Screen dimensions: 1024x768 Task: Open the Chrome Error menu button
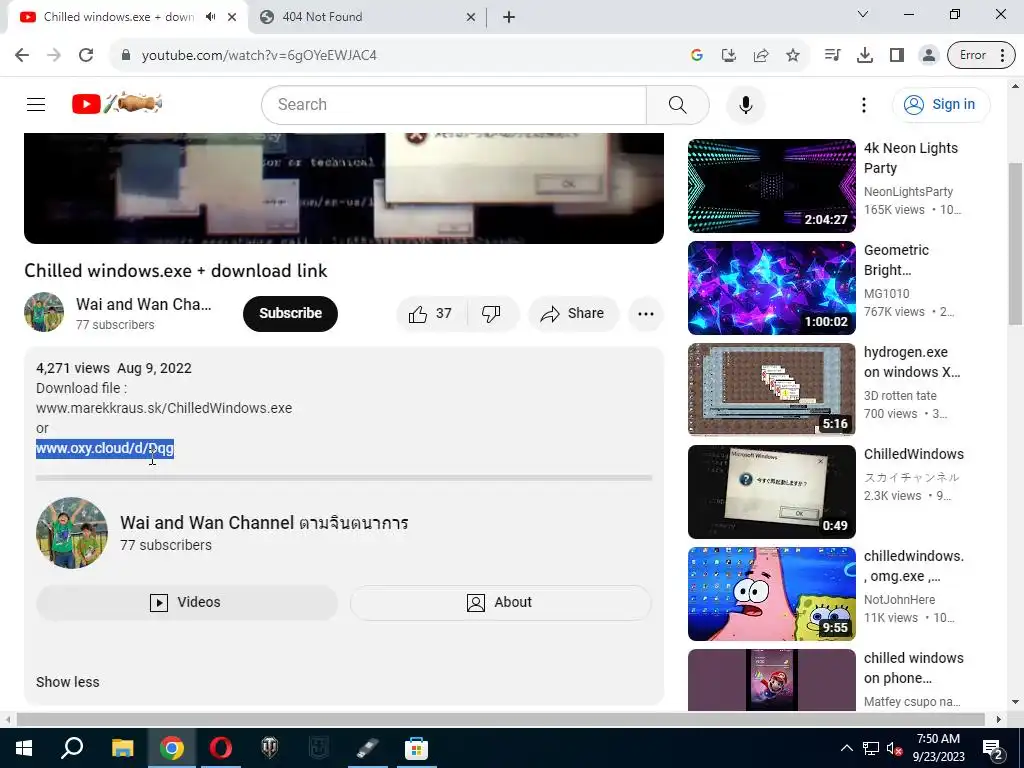tap(981, 55)
